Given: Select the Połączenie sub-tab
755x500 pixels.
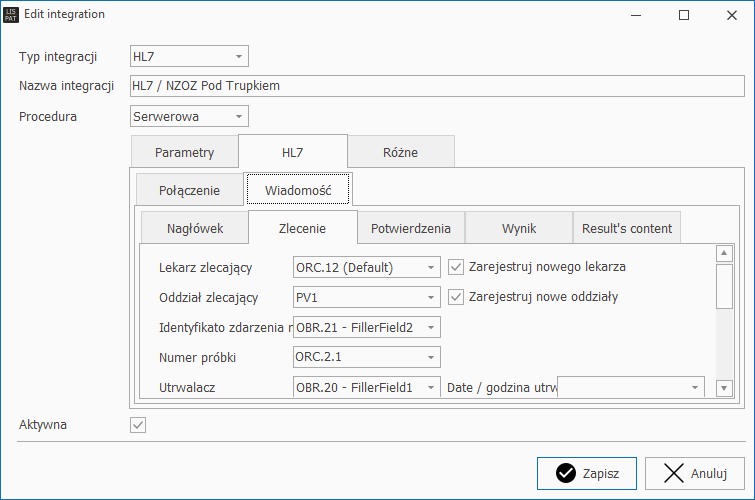Looking at the screenshot, I should click(x=189, y=190).
